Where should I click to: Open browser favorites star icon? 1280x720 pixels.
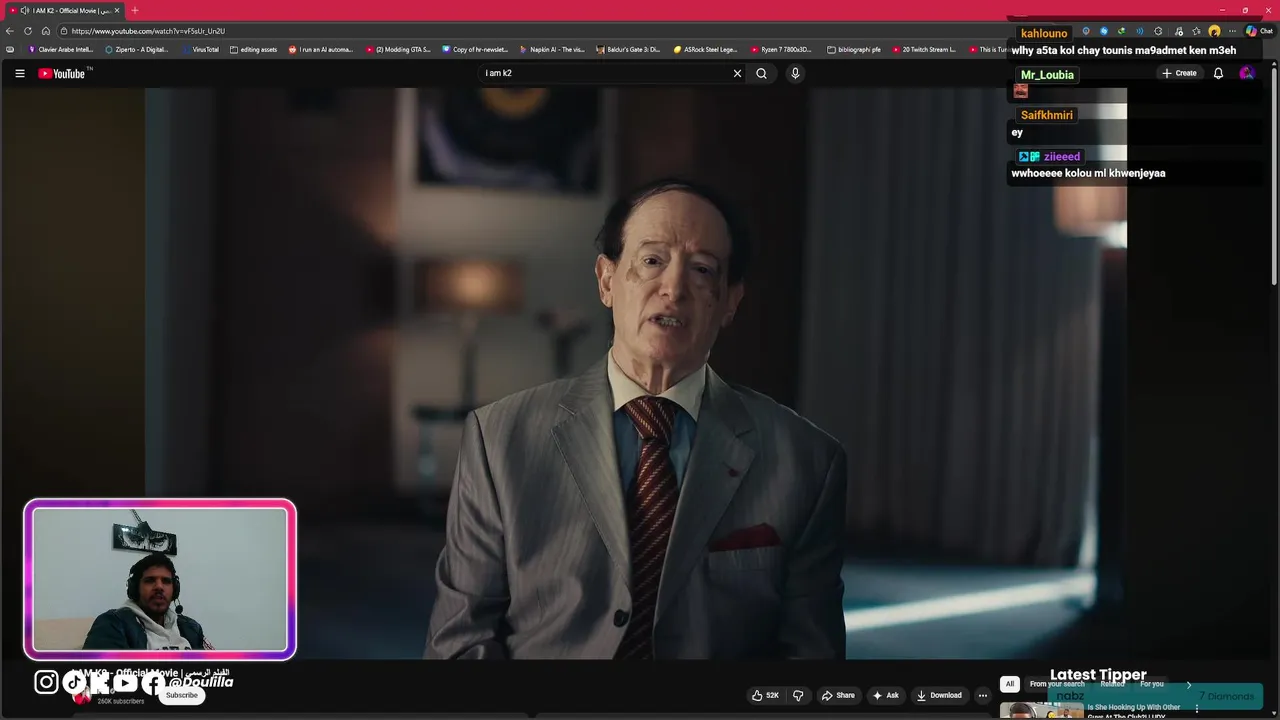pos(1196,31)
